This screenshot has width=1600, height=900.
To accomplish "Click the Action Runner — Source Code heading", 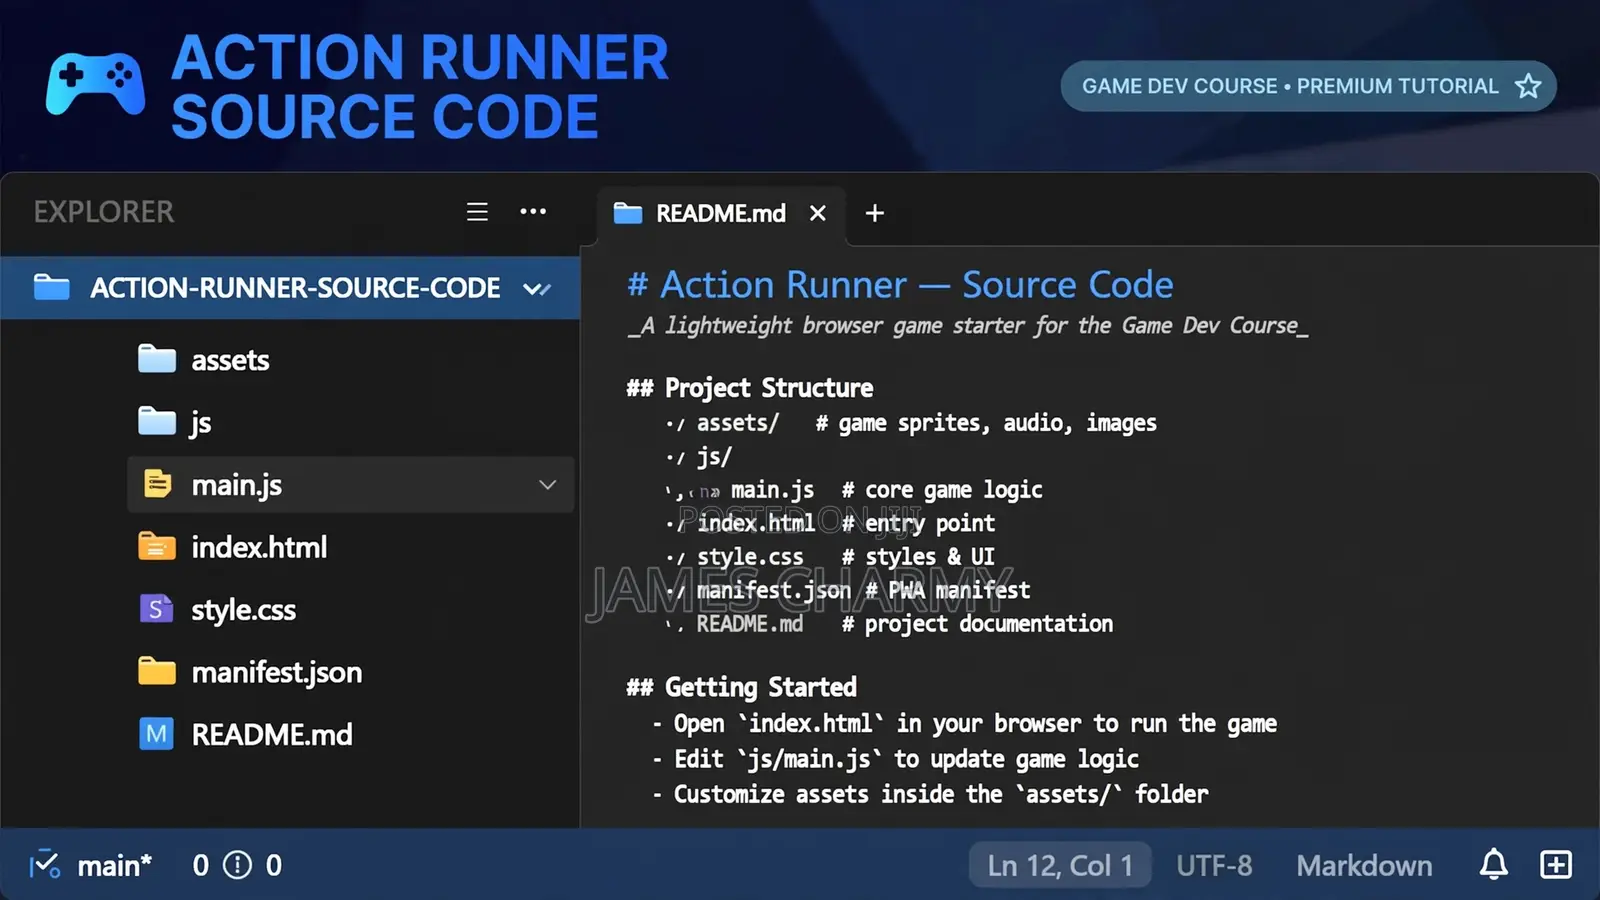I will [x=900, y=285].
